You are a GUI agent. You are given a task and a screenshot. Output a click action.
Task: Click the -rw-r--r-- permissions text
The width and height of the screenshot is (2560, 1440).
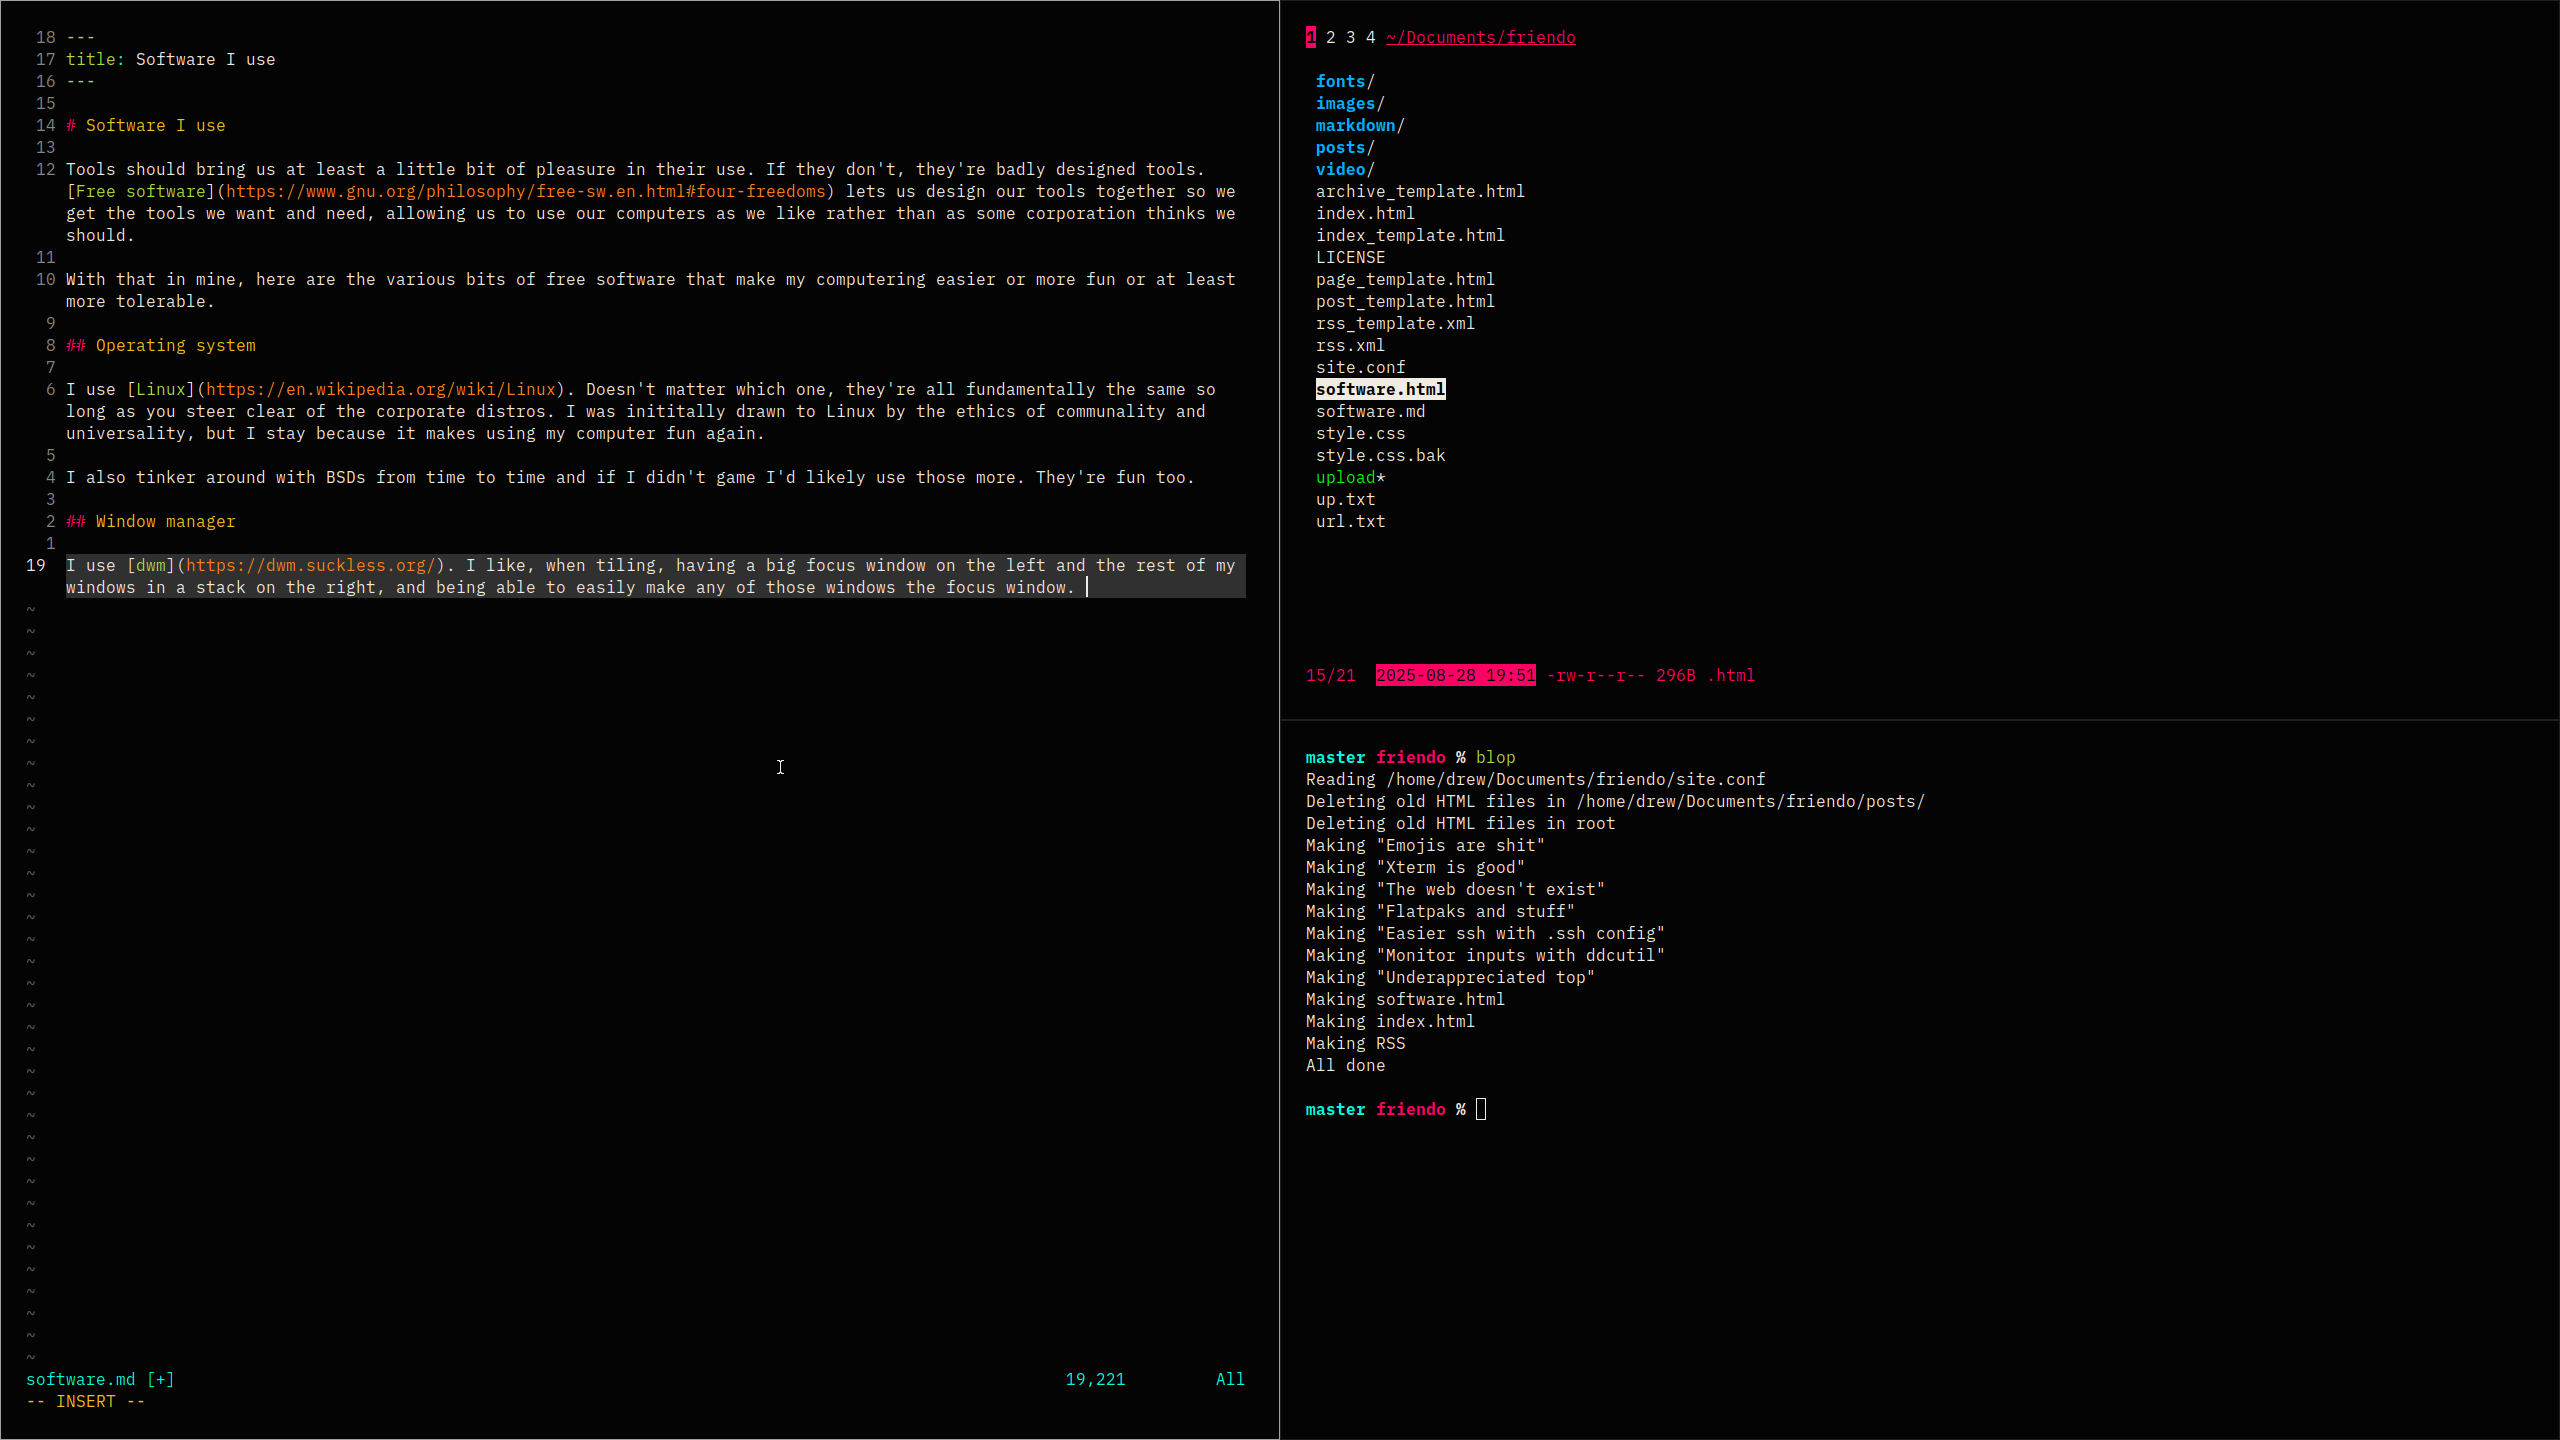tap(1595, 675)
